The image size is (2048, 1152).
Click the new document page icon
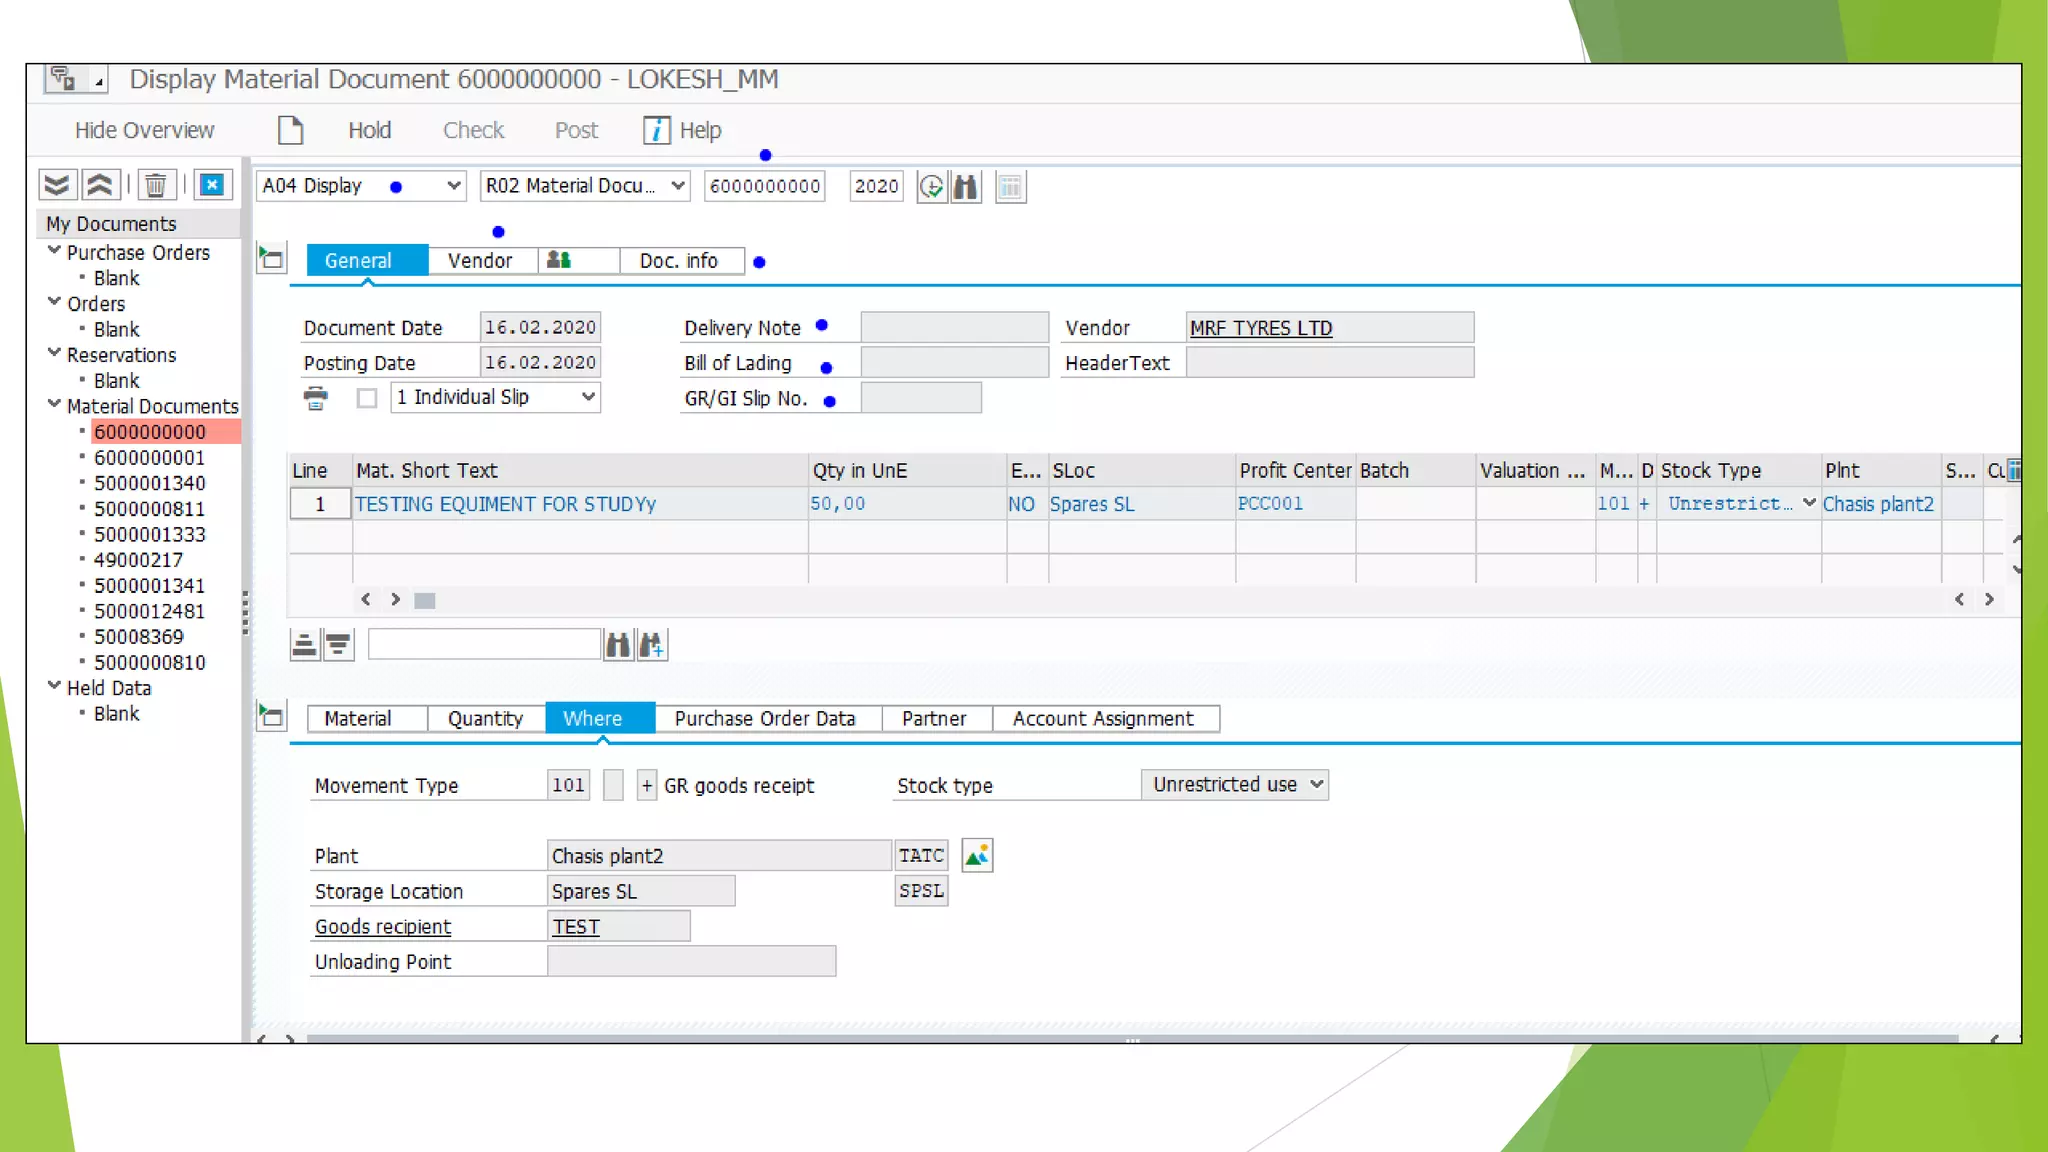coord(290,130)
